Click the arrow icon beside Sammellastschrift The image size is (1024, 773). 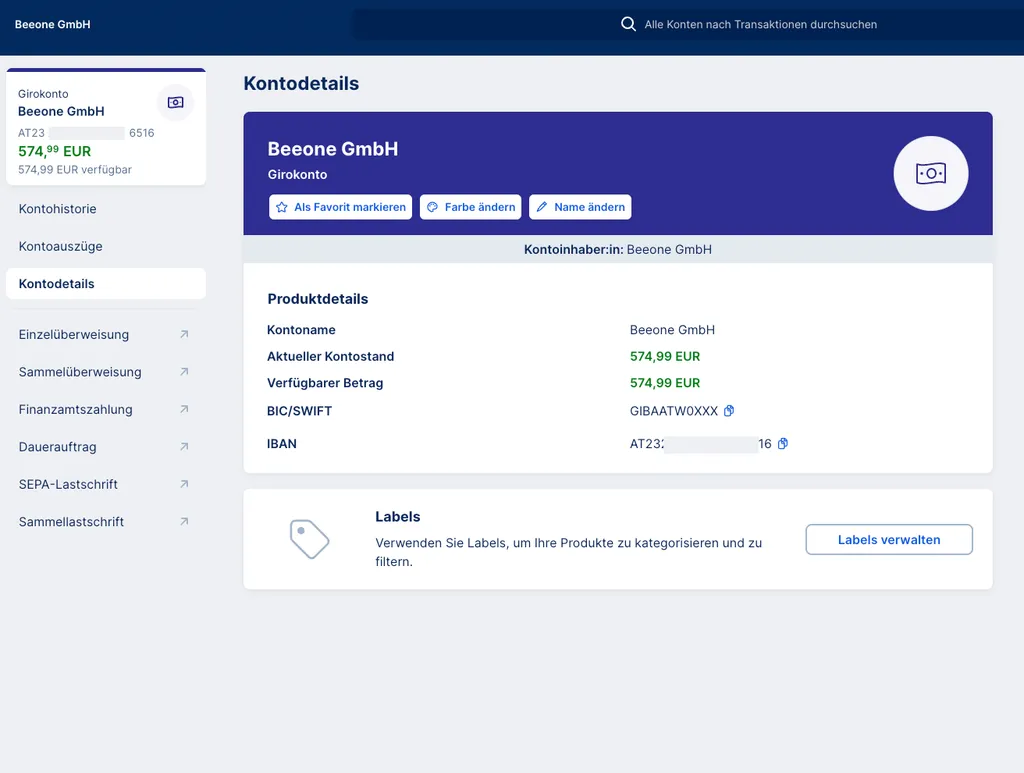(184, 522)
